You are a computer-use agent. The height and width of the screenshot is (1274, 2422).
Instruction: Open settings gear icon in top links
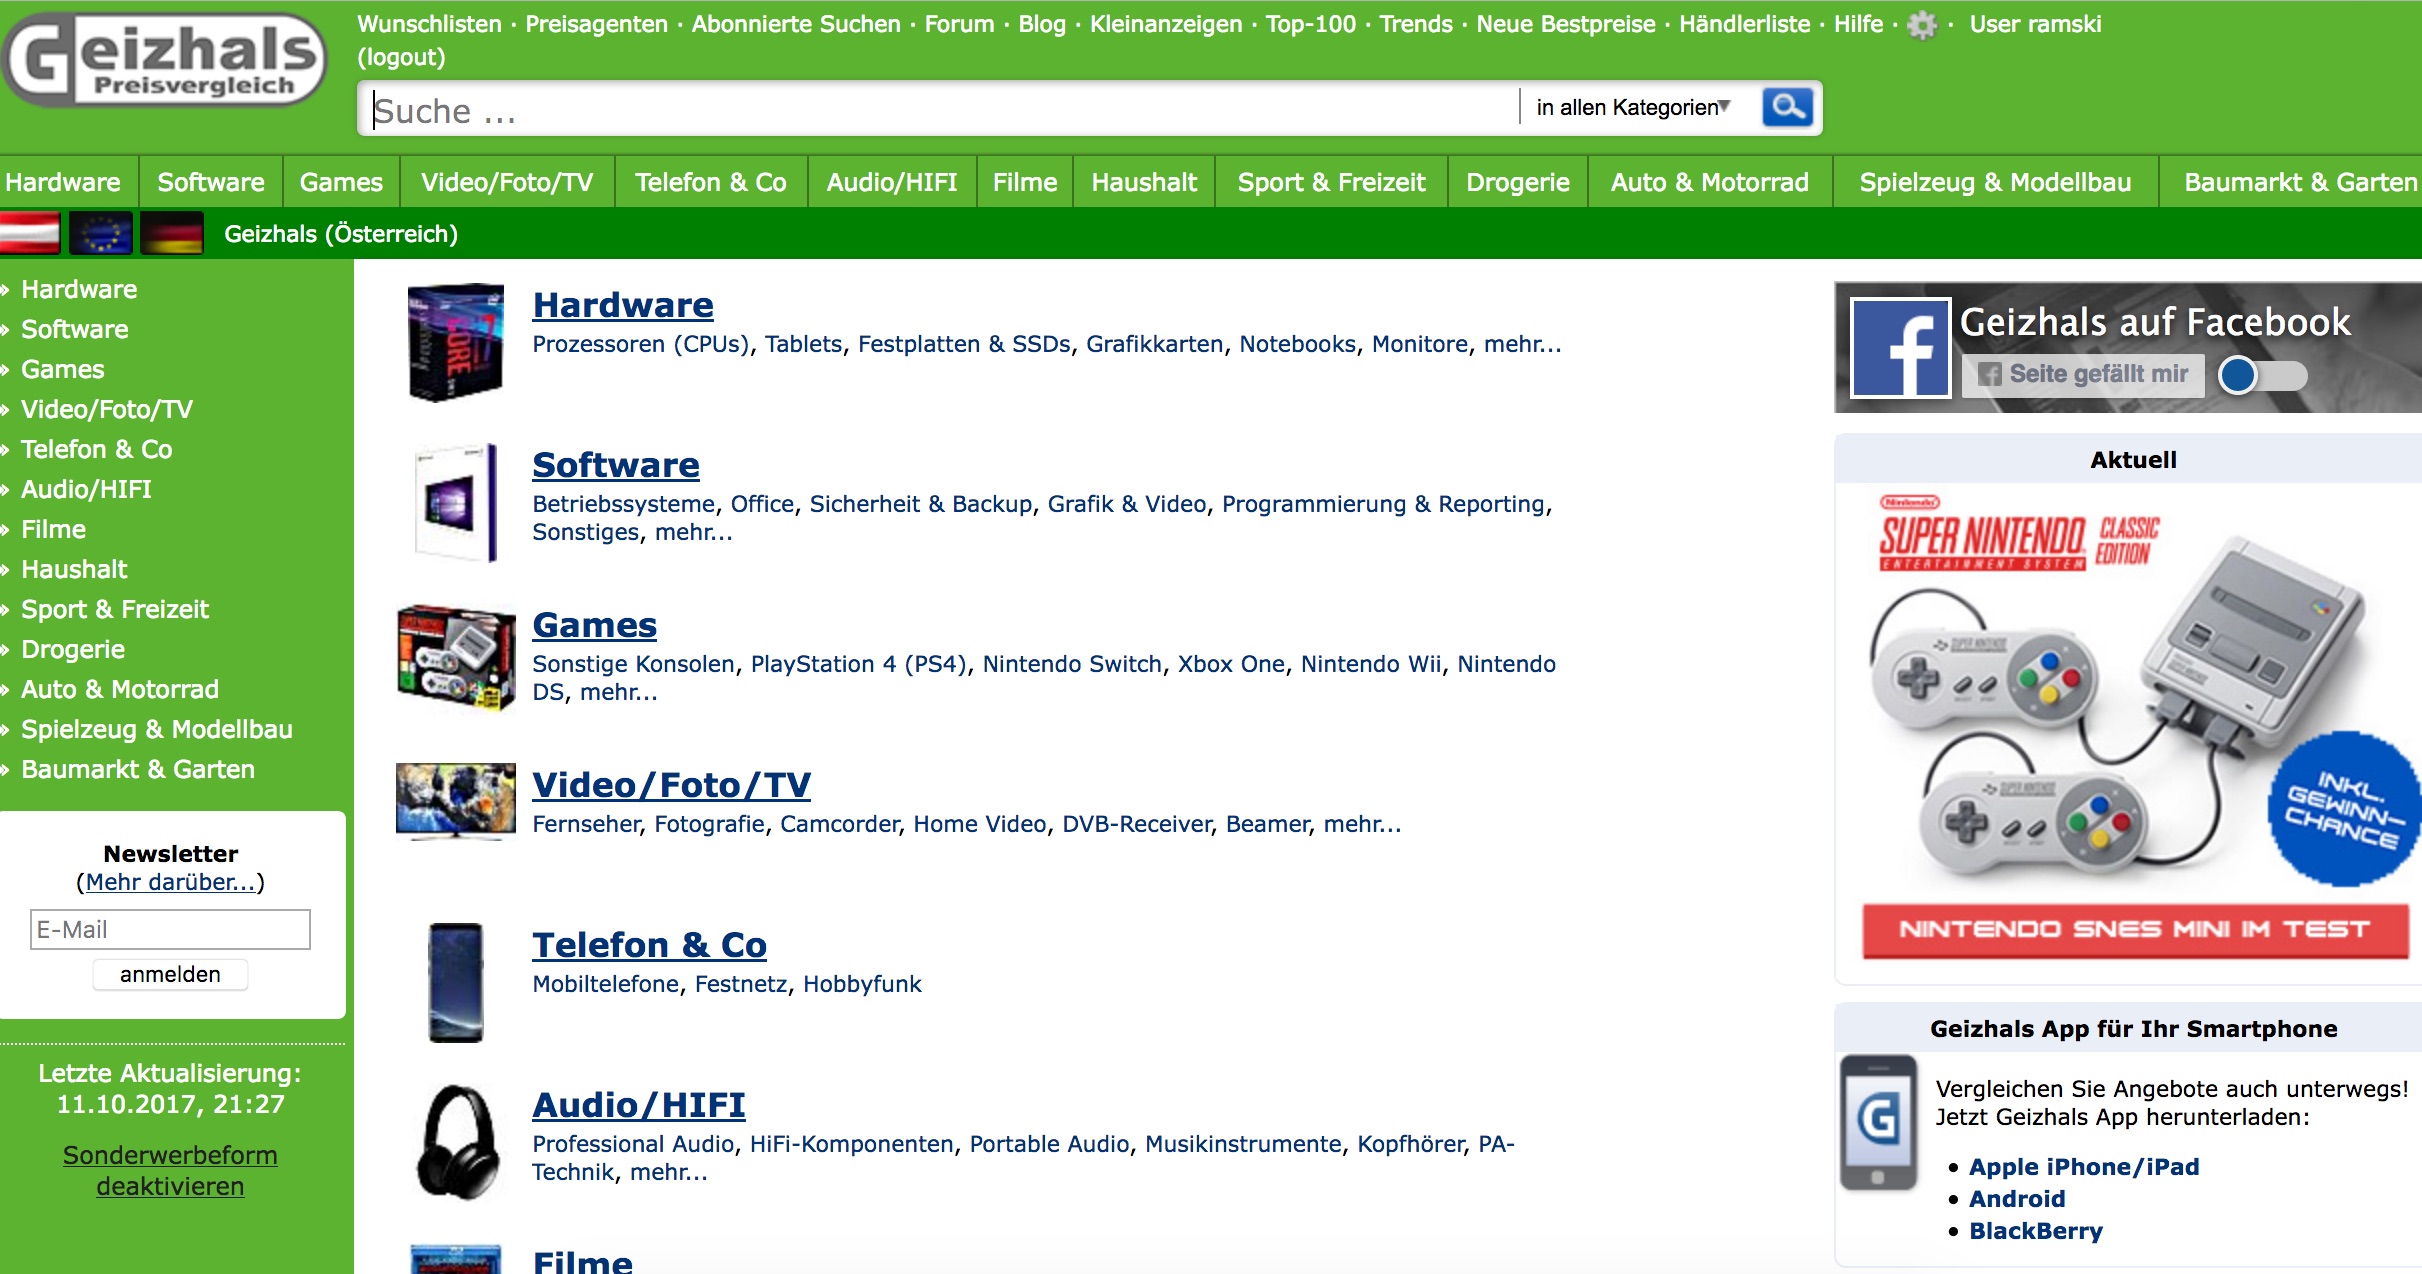[x=1921, y=25]
